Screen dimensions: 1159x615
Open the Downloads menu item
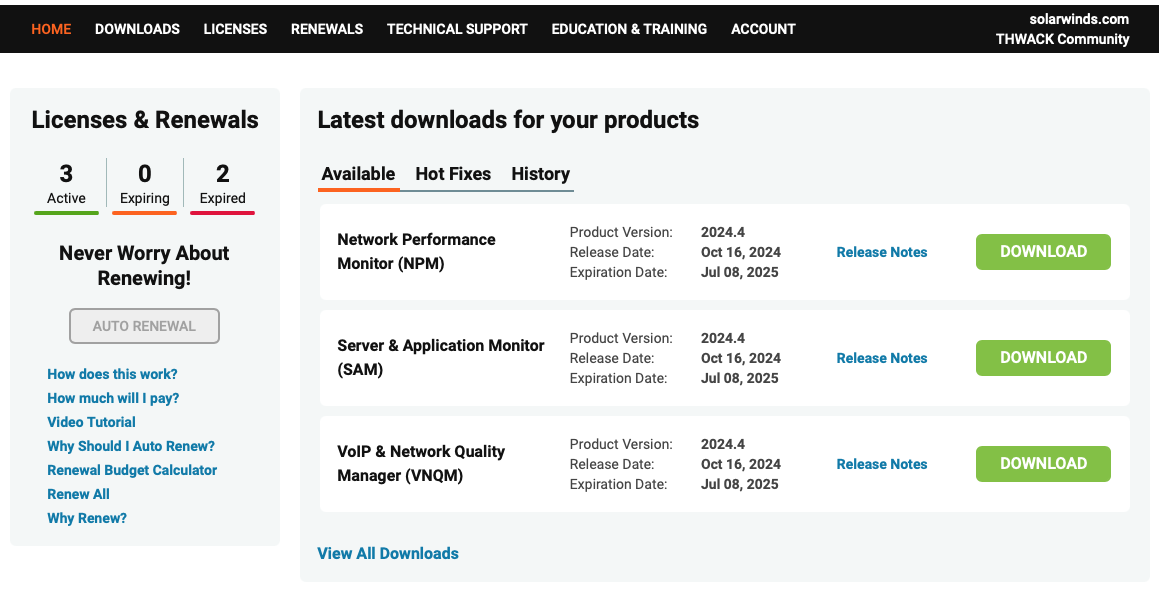pos(137,29)
